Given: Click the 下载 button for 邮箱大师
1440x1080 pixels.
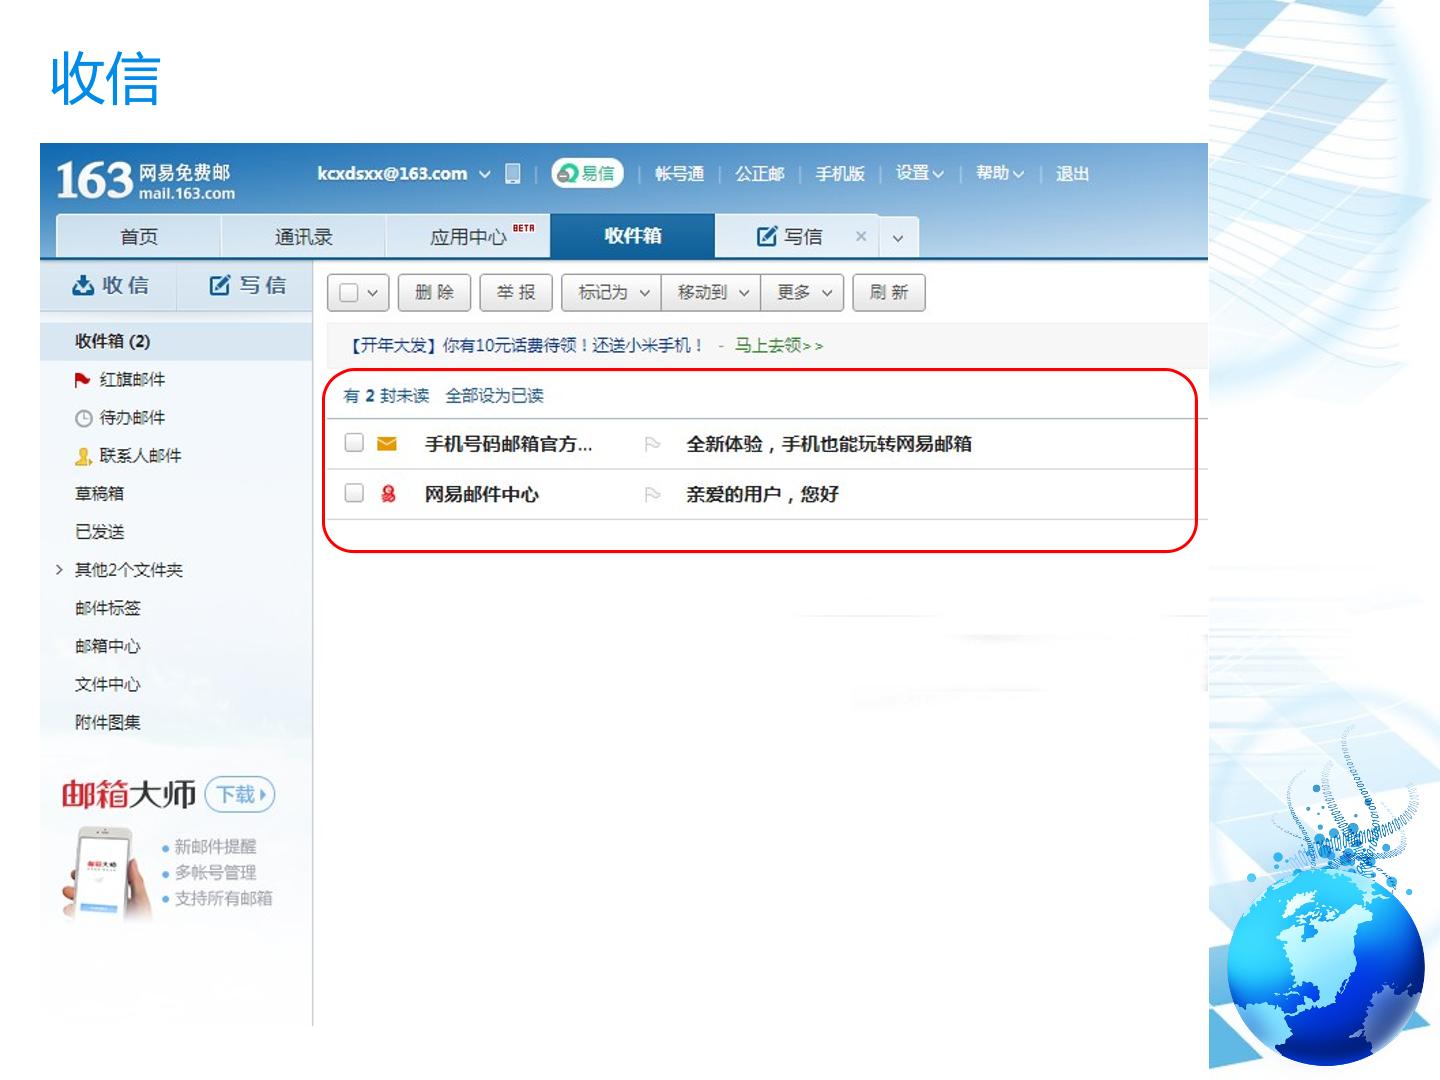Looking at the screenshot, I should [x=240, y=795].
